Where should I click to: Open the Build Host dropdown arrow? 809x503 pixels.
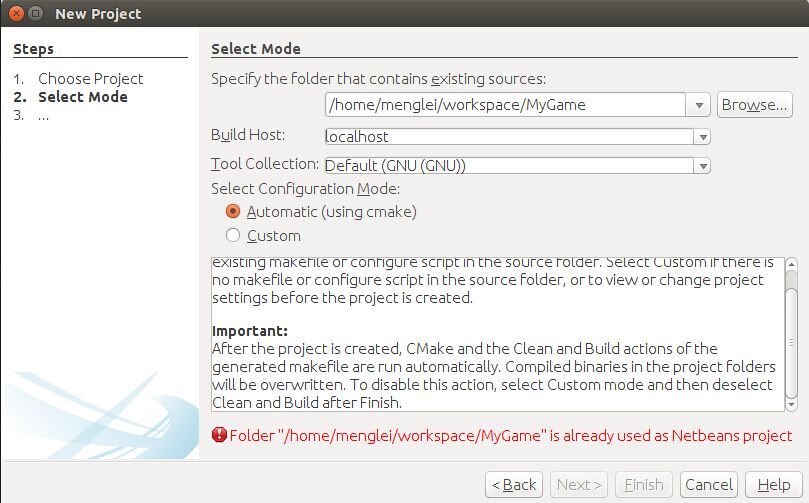[703, 137]
